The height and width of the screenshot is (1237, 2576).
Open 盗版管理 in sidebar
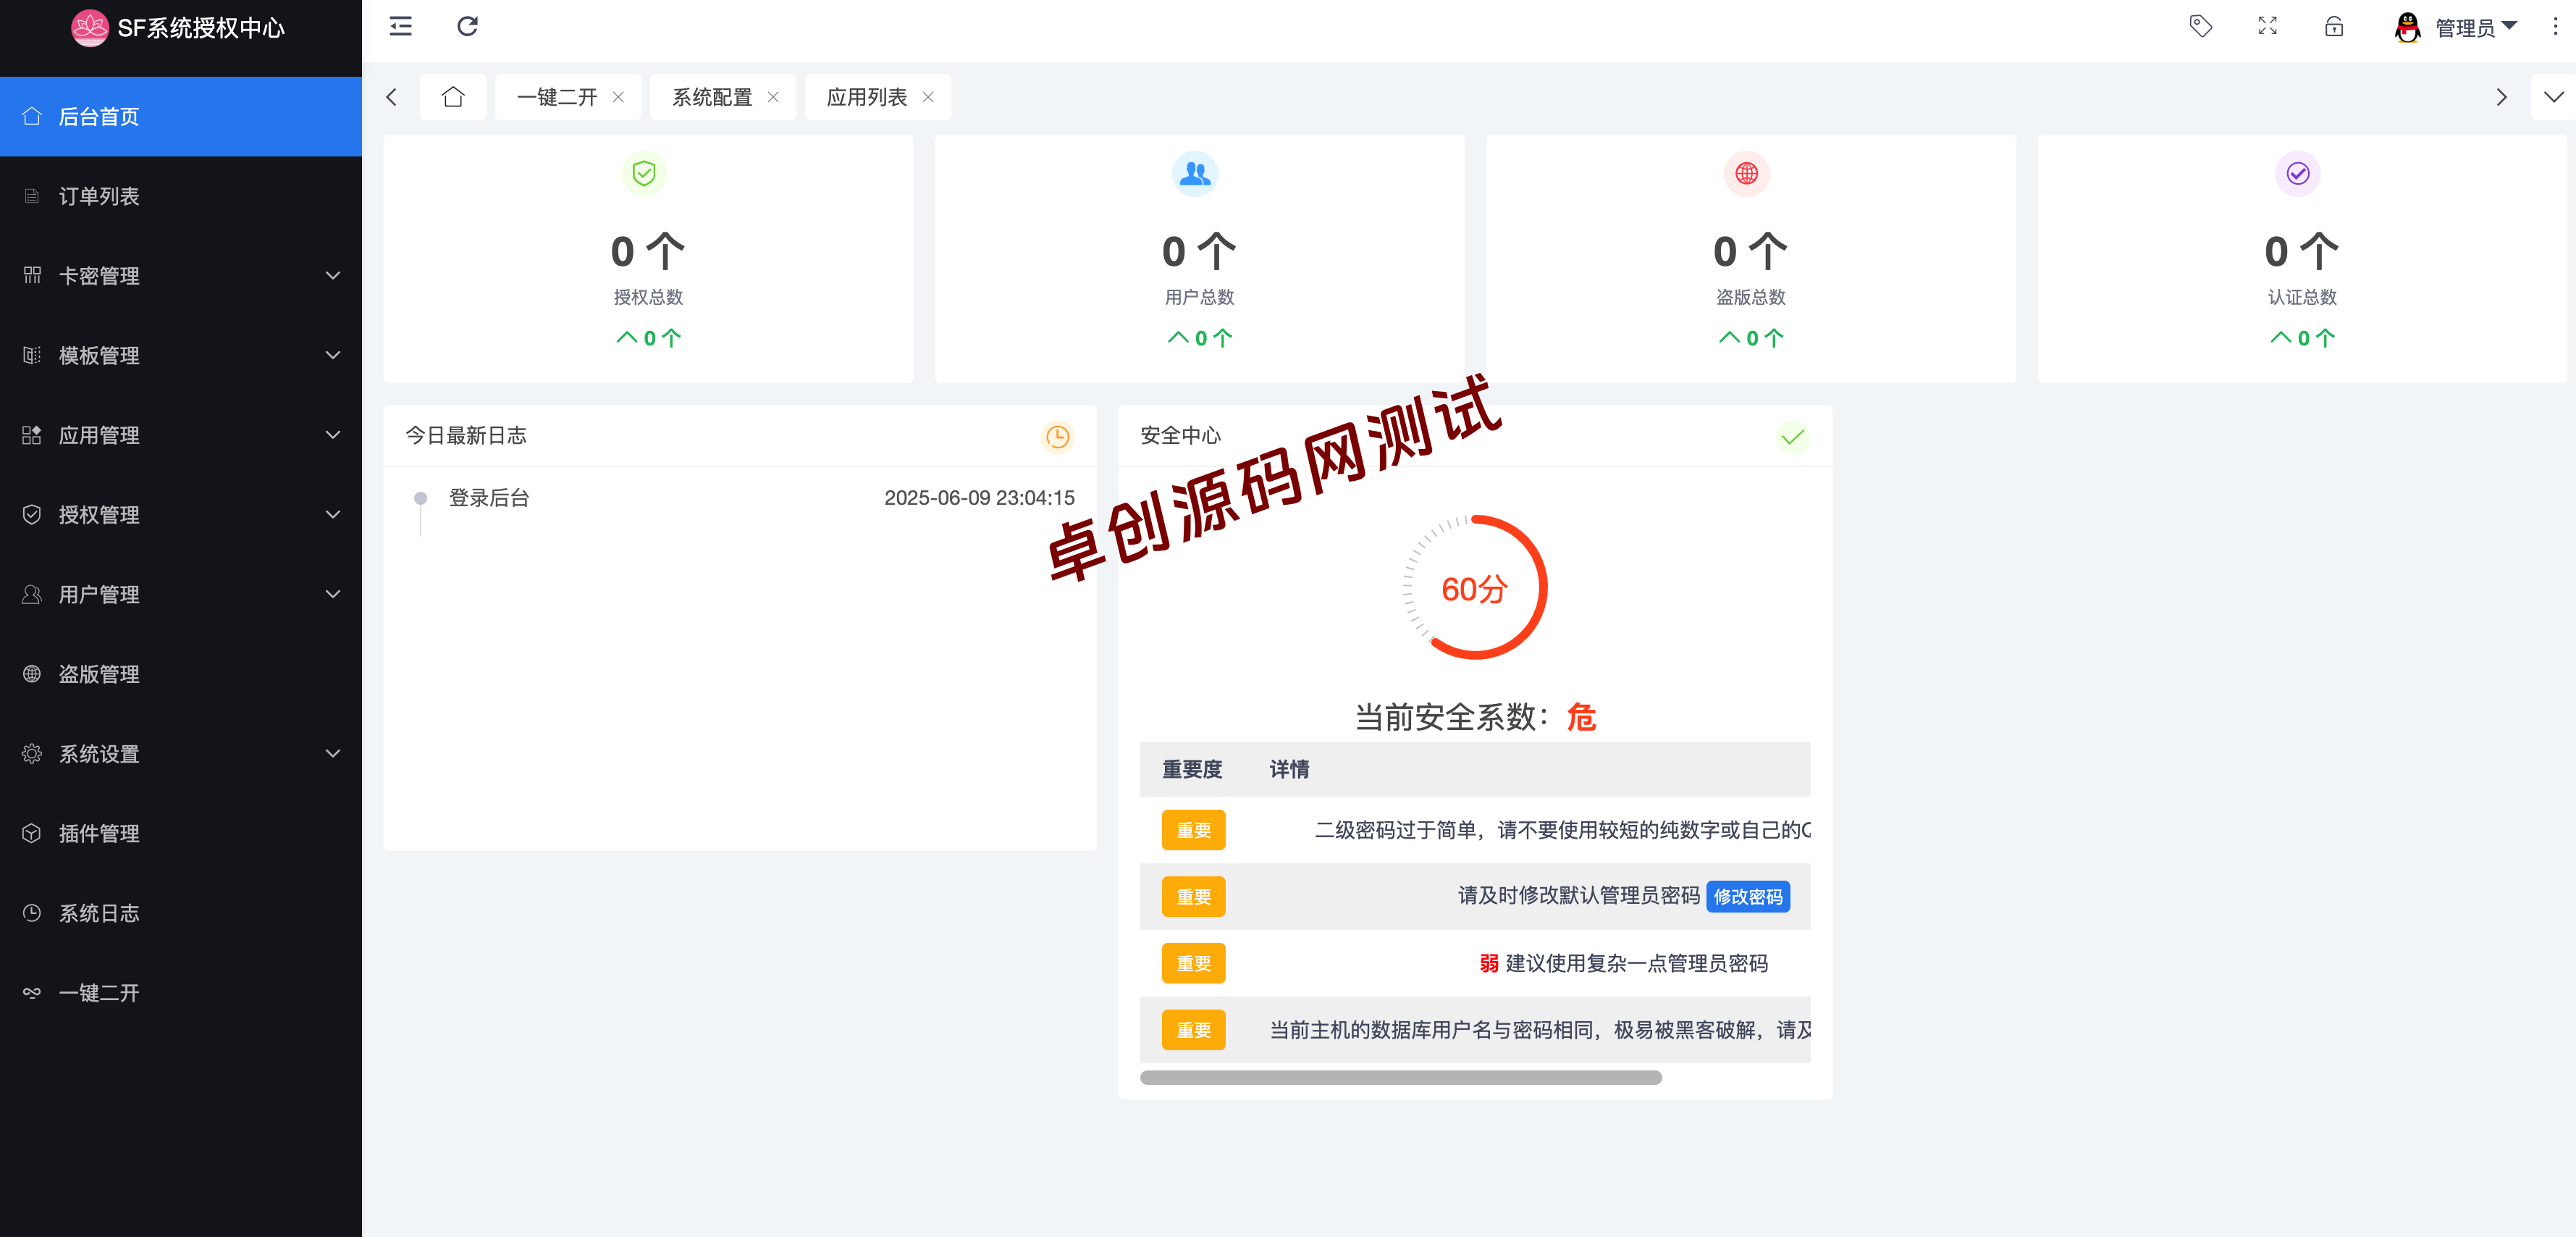(x=180, y=674)
